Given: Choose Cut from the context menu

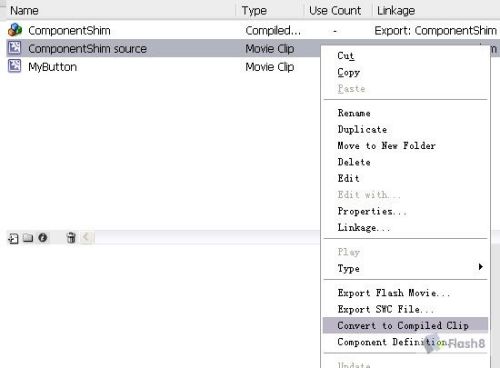Looking at the screenshot, I should (346, 56).
